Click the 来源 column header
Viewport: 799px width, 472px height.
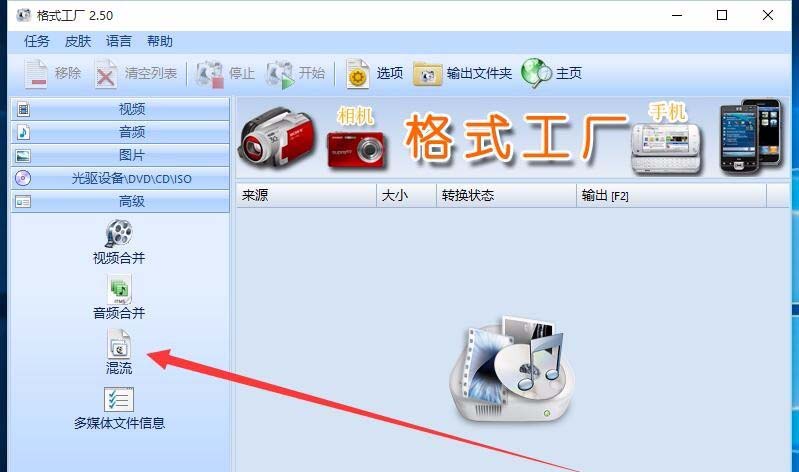(x=306, y=195)
